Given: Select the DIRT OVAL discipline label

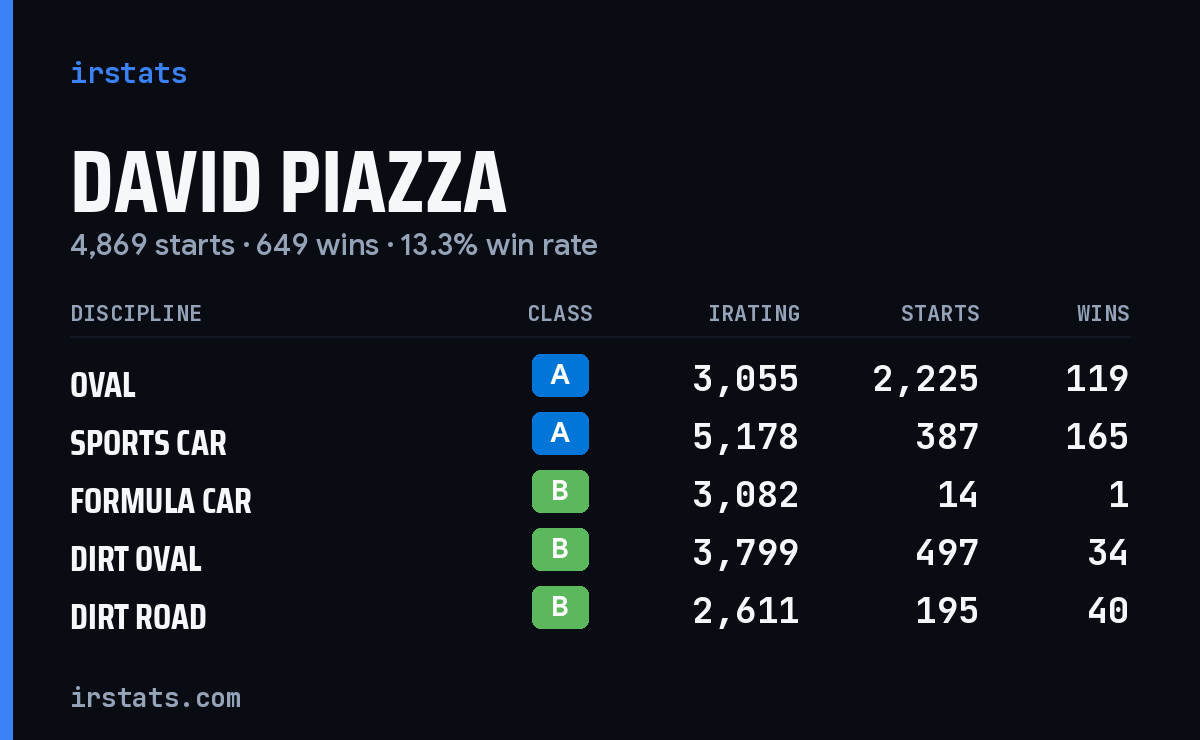Looking at the screenshot, I should pyautogui.click(x=136, y=559).
